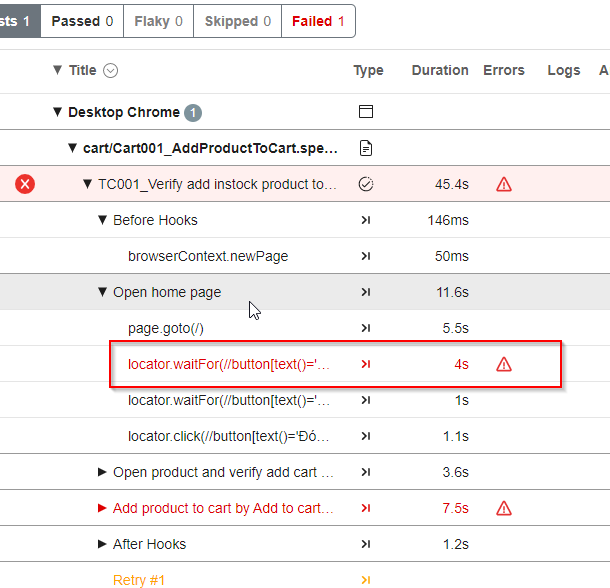Click the red failed status icon for TC001

click(x=25, y=184)
